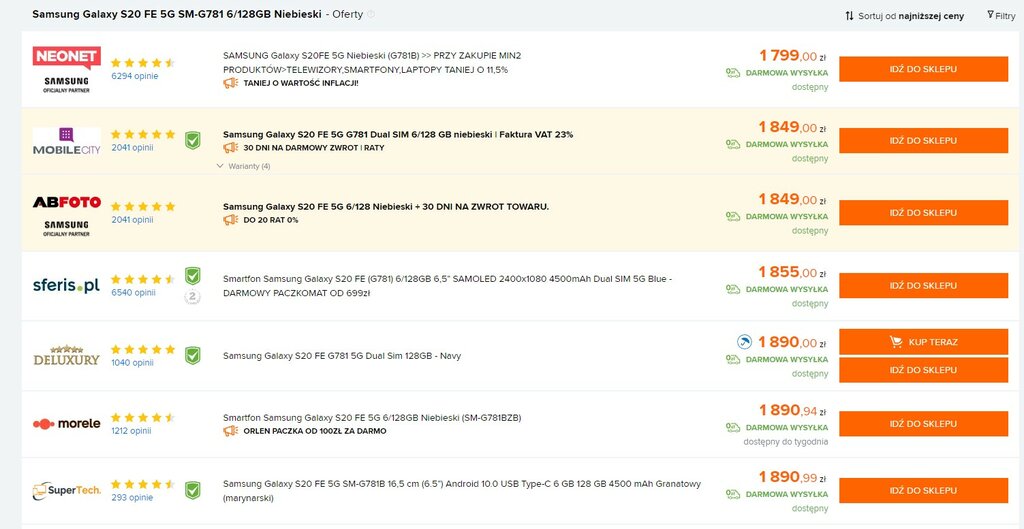The width and height of the screenshot is (1024, 529).
Task: Open the ABFOTO shop logo
Action: [67, 216]
